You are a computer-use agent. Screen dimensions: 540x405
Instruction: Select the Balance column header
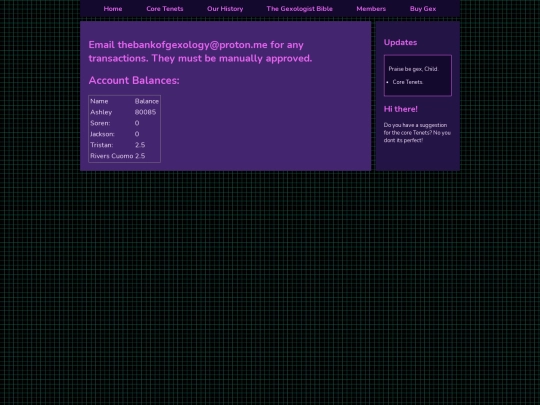click(147, 101)
